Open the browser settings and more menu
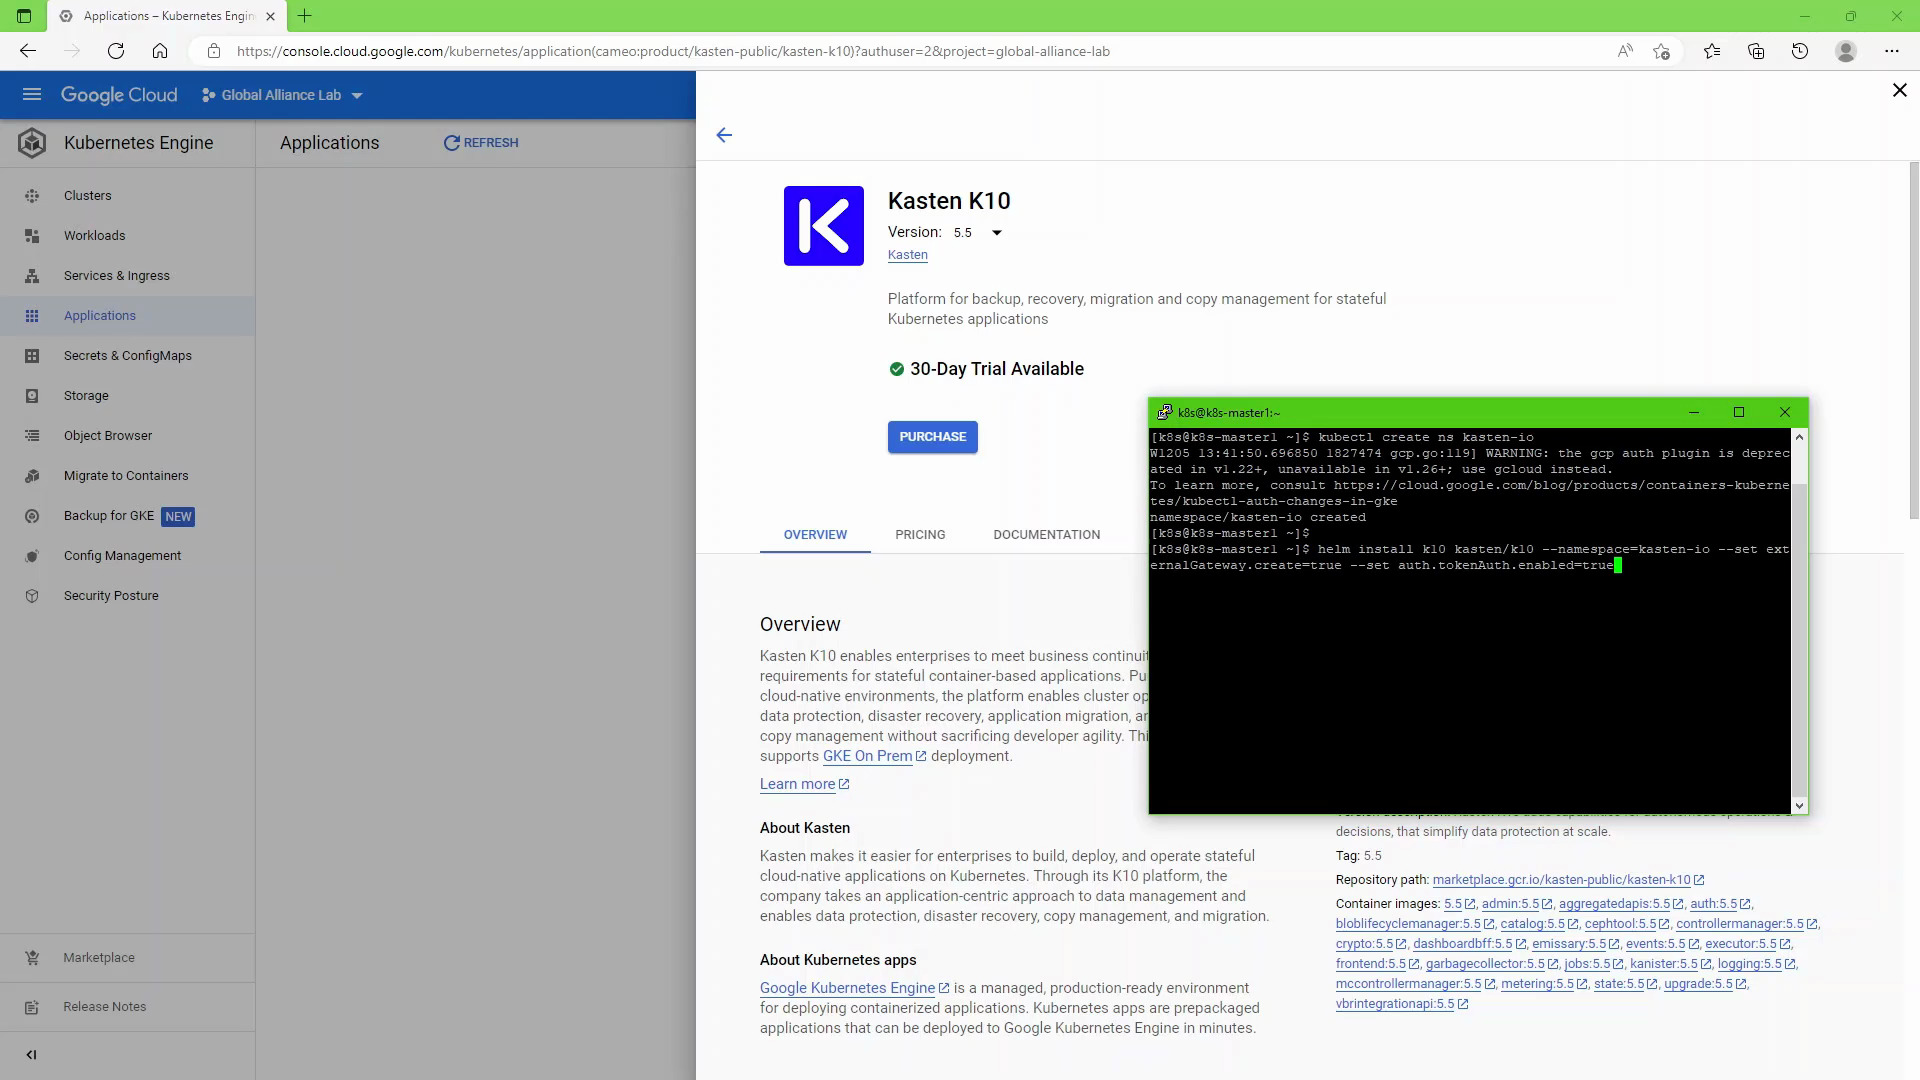Viewport: 1920px width, 1080px height. [x=1891, y=51]
